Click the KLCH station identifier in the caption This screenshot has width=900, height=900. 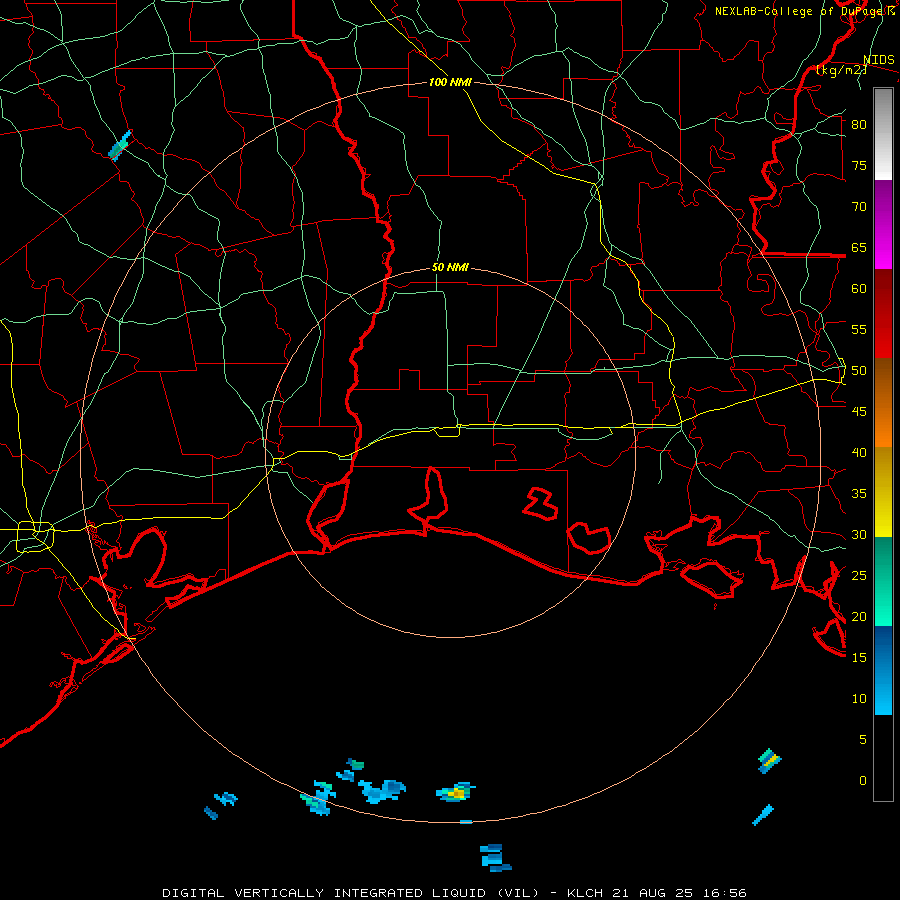pos(585,893)
